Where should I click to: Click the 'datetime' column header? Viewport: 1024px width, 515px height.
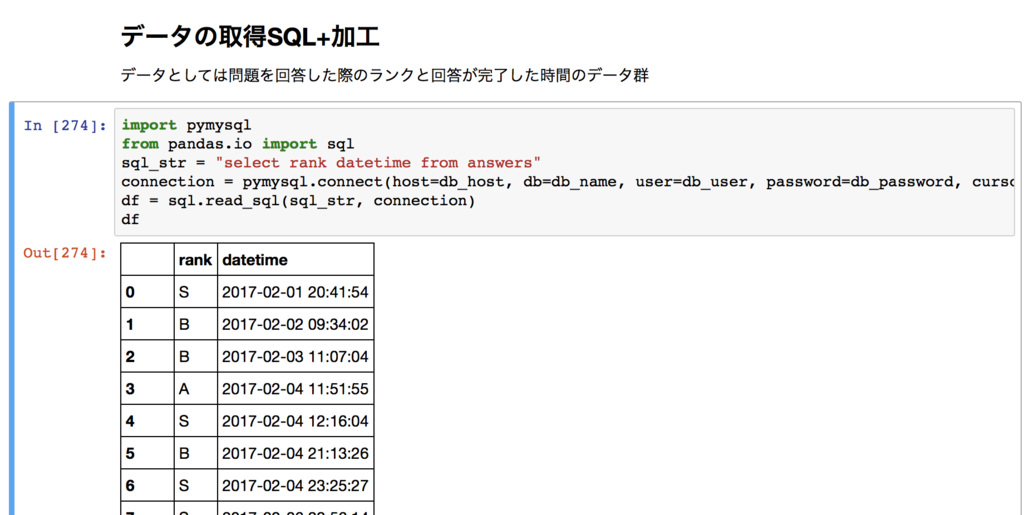pyautogui.click(x=295, y=260)
